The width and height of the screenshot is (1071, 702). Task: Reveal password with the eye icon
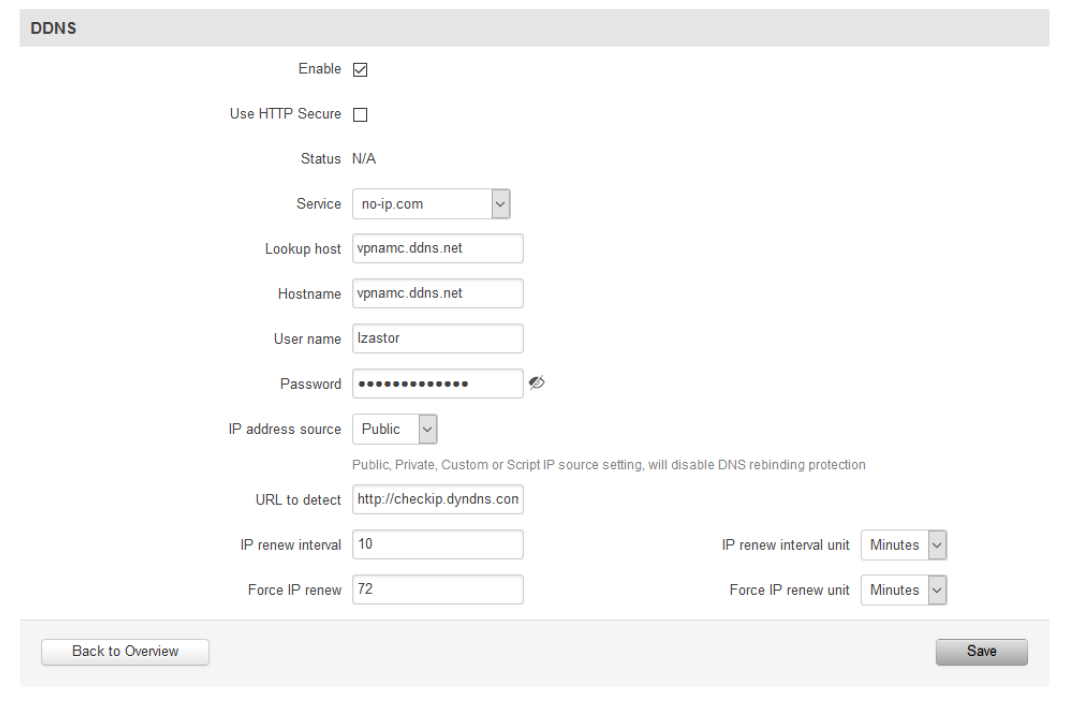click(537, 383)
